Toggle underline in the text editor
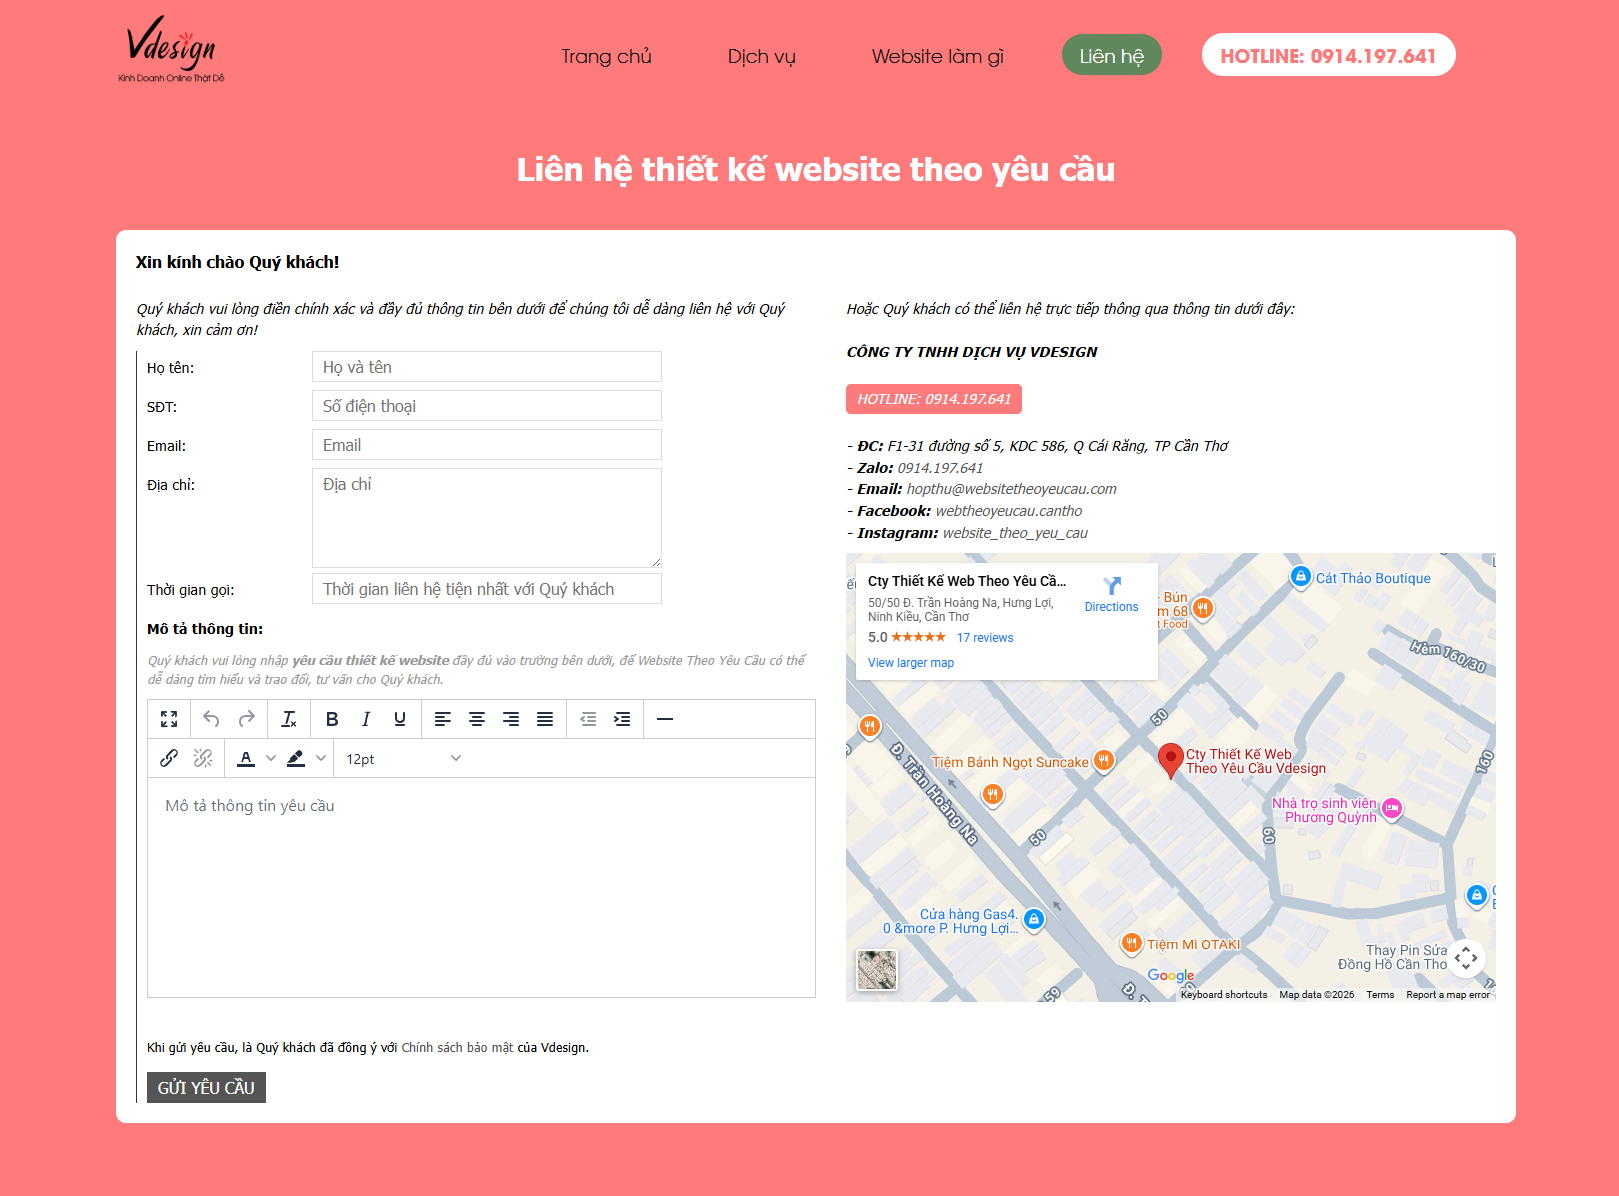 pos(399,718)
